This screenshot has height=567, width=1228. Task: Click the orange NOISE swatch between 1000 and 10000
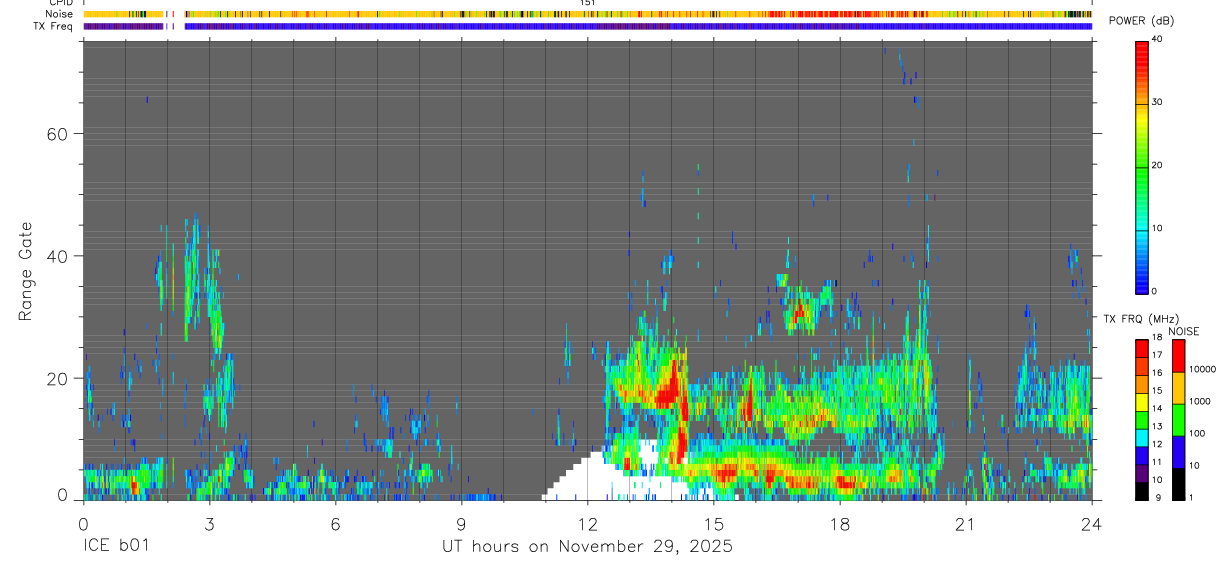(1178, 388)
